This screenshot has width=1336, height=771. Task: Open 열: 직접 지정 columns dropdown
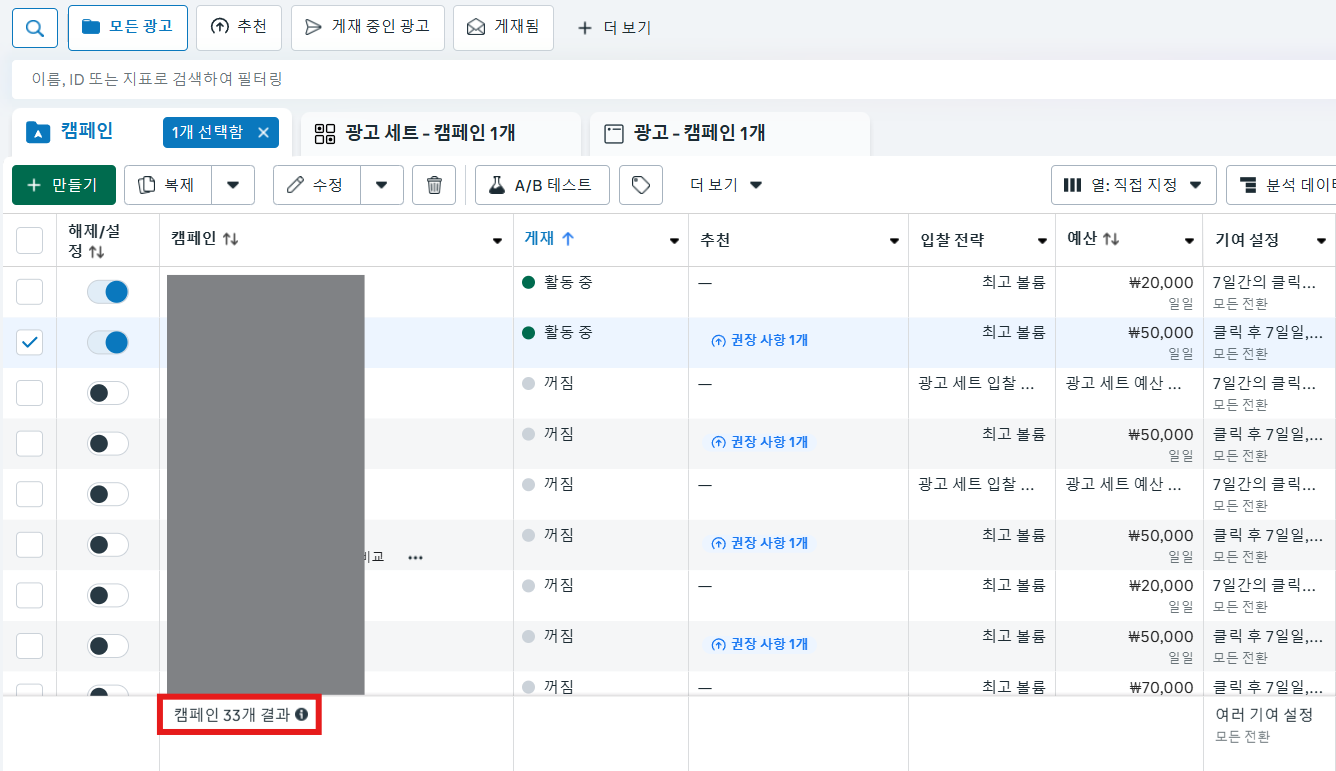pos(1133,185)
